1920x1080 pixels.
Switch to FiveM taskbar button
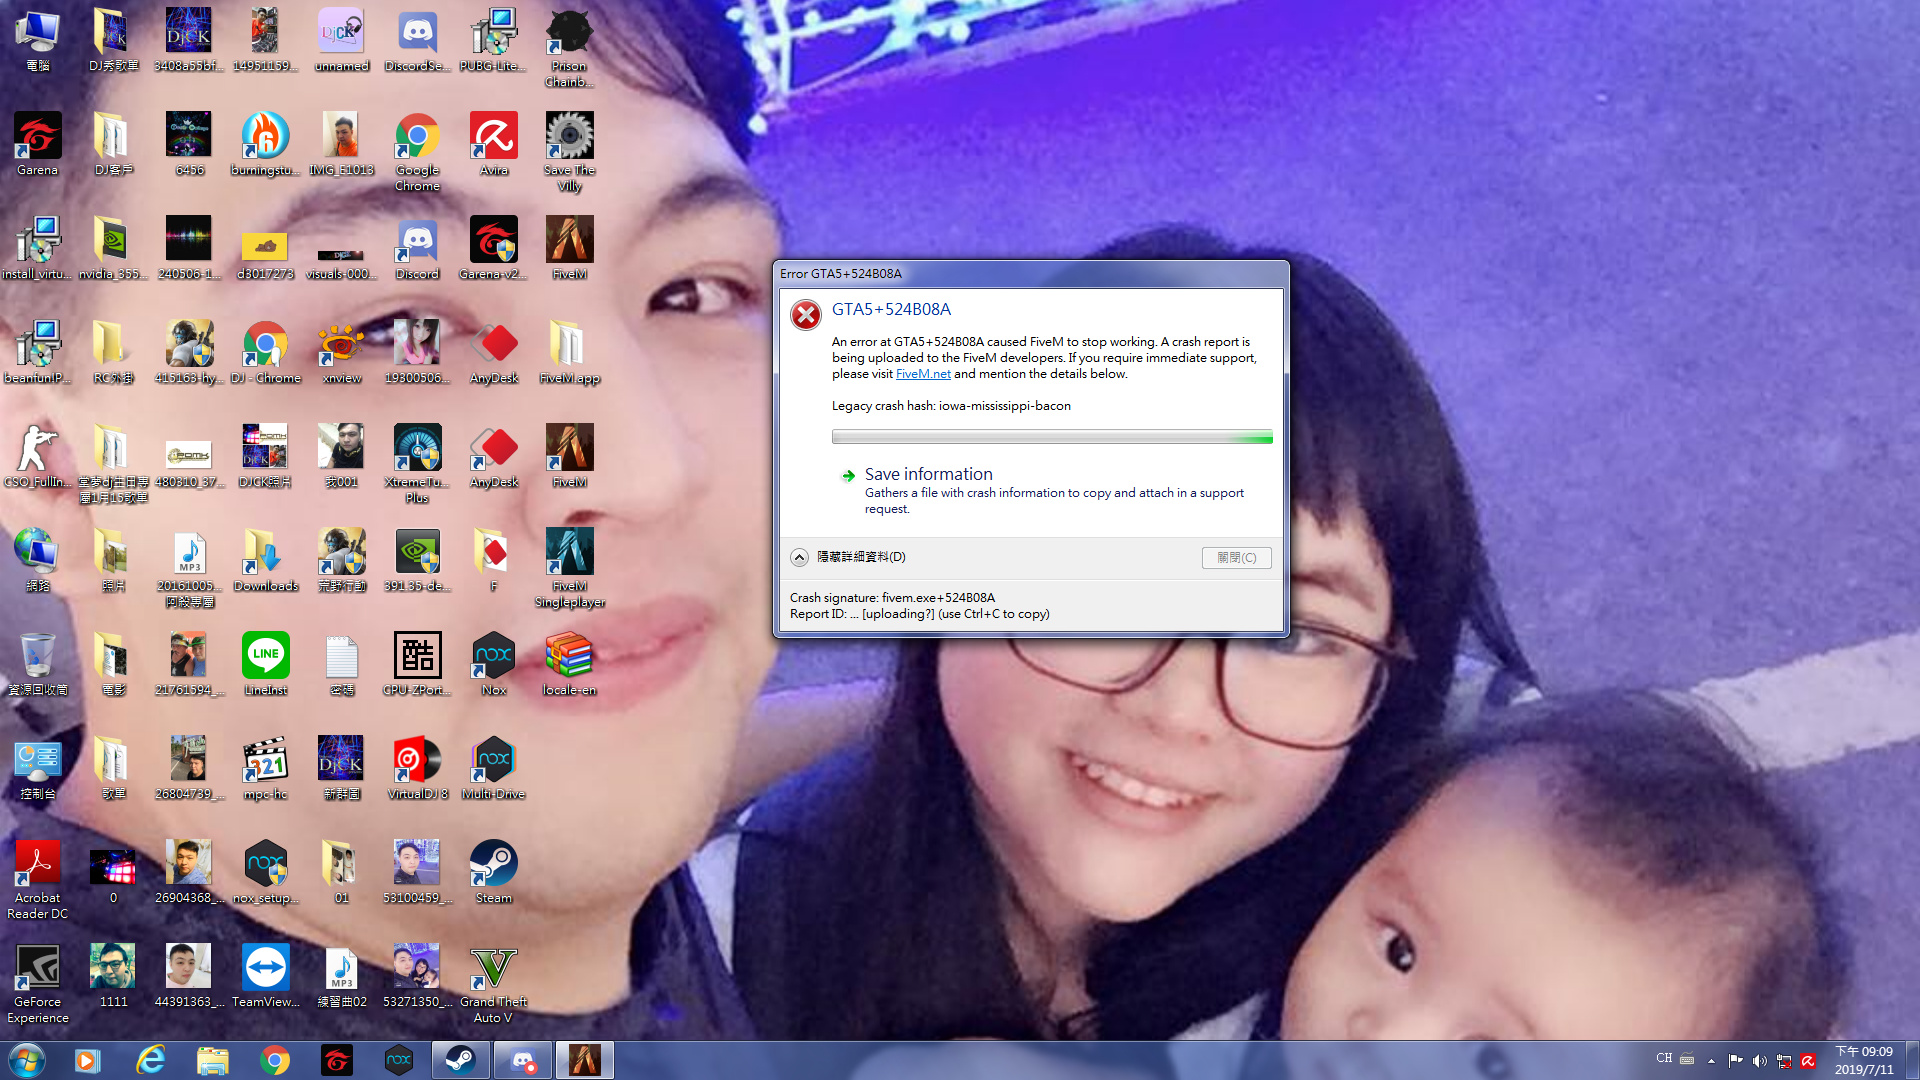tap(584, 1059)
